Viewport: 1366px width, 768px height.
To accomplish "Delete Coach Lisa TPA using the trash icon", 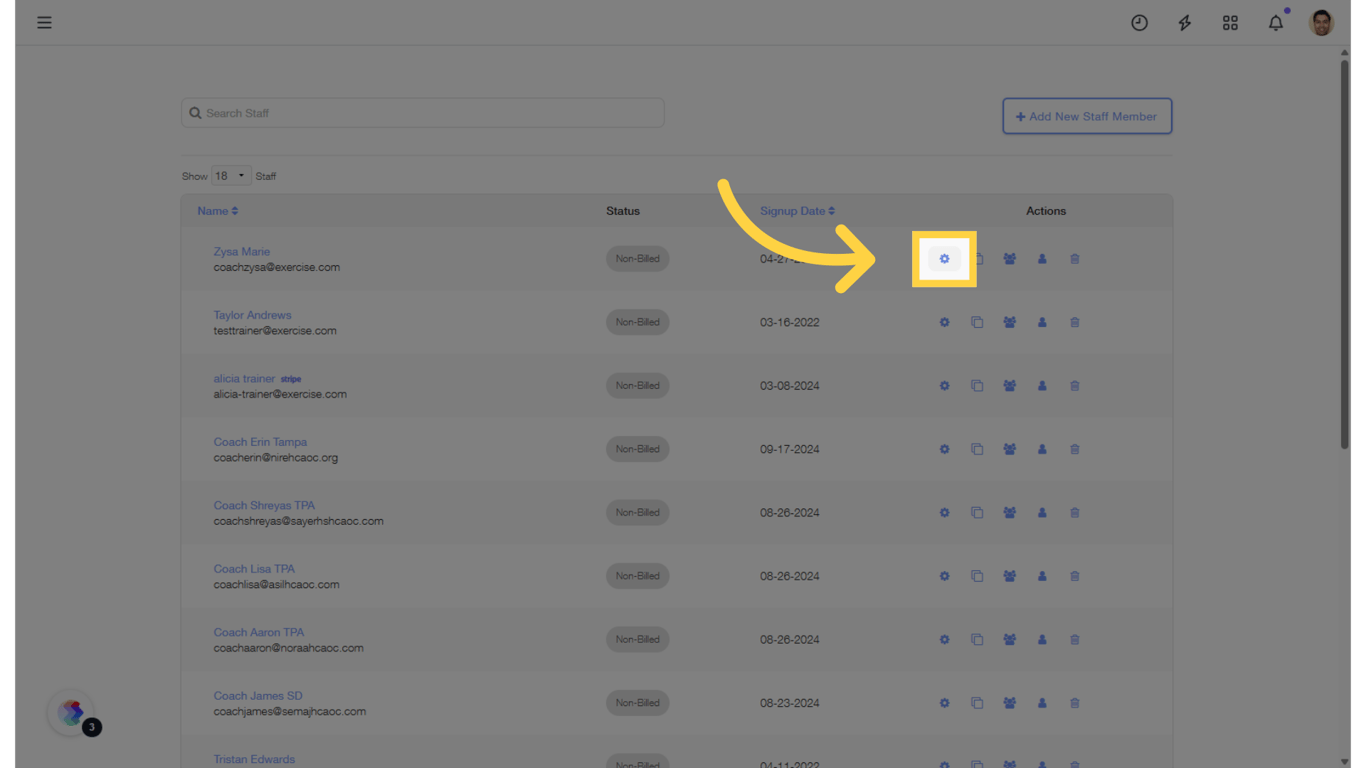I will tap(1075, 576).
